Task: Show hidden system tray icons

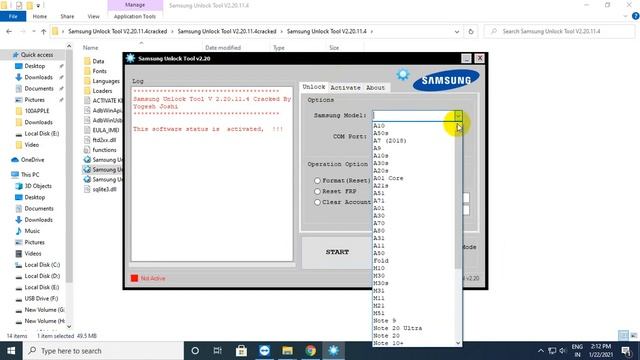Action: tap(540, 351)
